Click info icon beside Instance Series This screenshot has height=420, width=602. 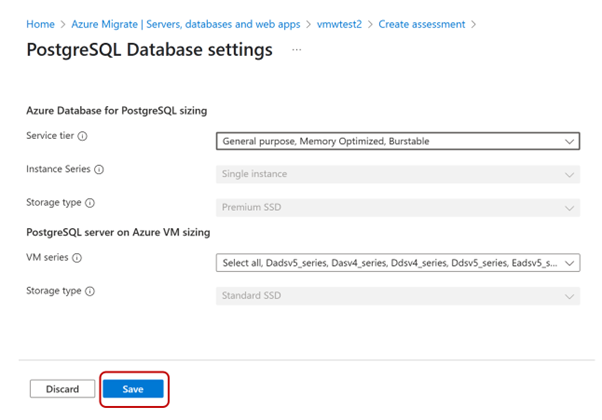(99, 169)
